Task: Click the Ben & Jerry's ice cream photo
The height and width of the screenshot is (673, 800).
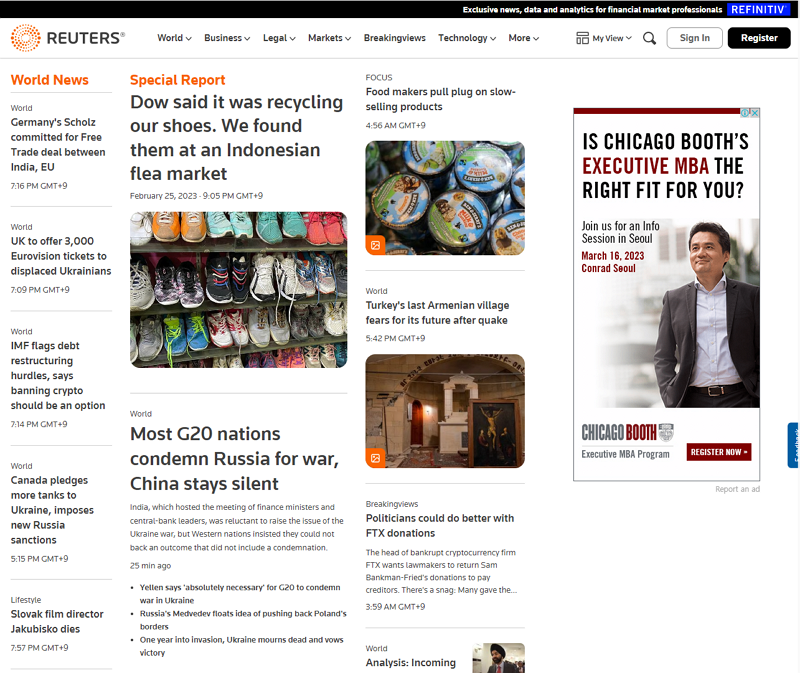Action: tap(445, 198)
